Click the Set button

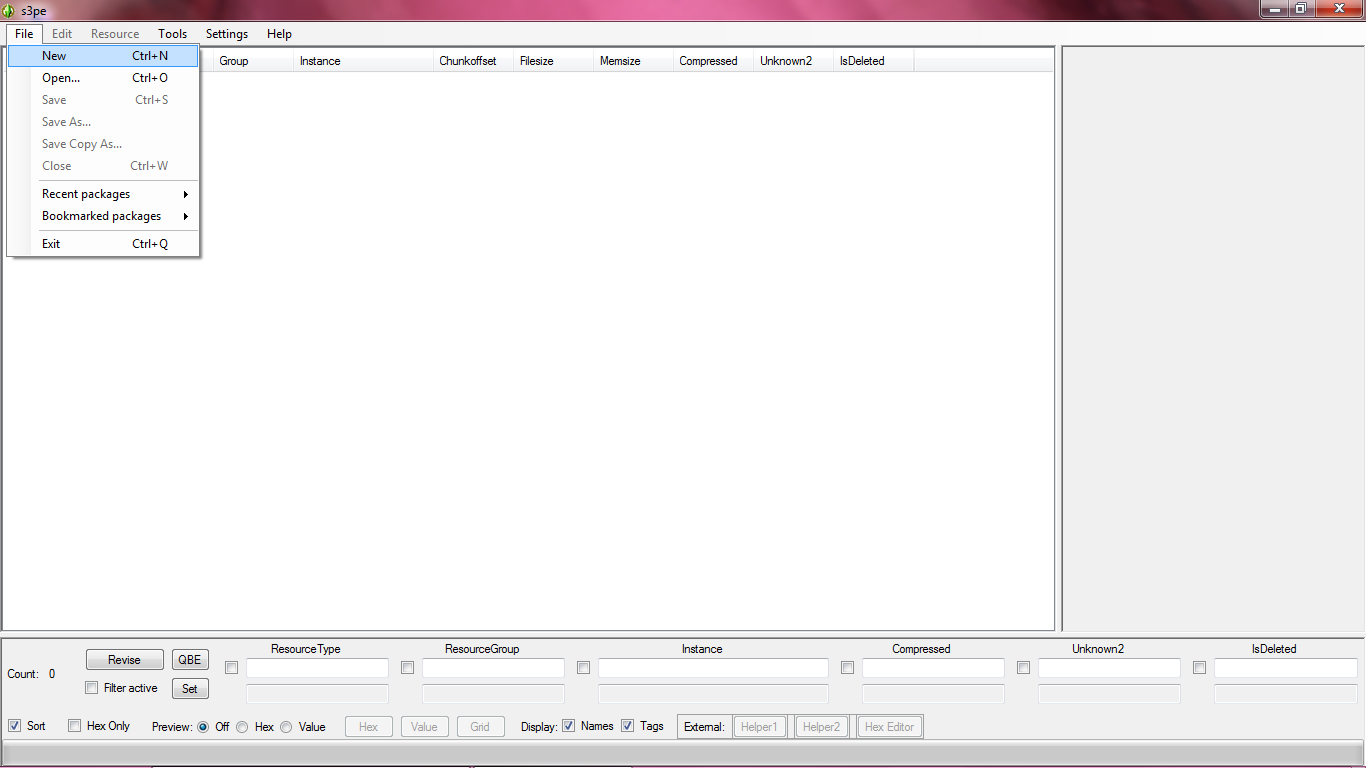coord(189,688)
